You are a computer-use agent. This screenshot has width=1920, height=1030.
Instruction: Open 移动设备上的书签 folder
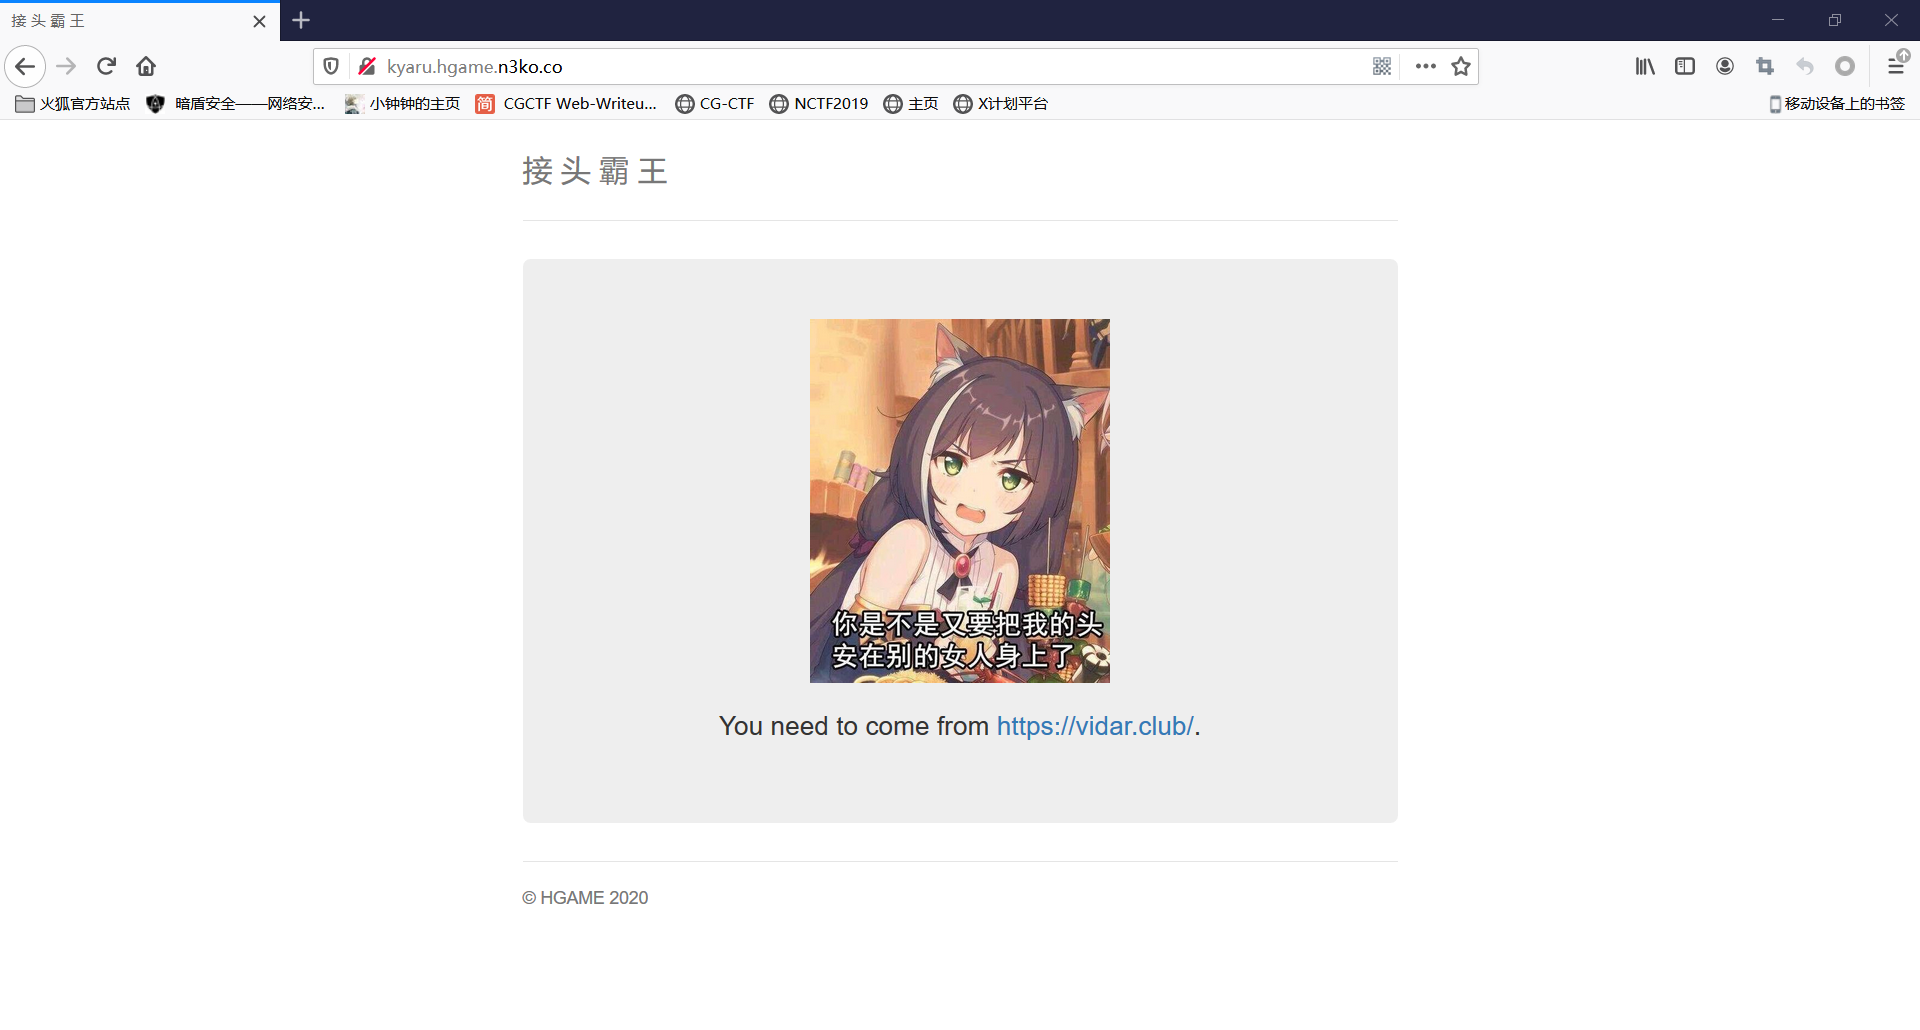[x=1837, y=104]
